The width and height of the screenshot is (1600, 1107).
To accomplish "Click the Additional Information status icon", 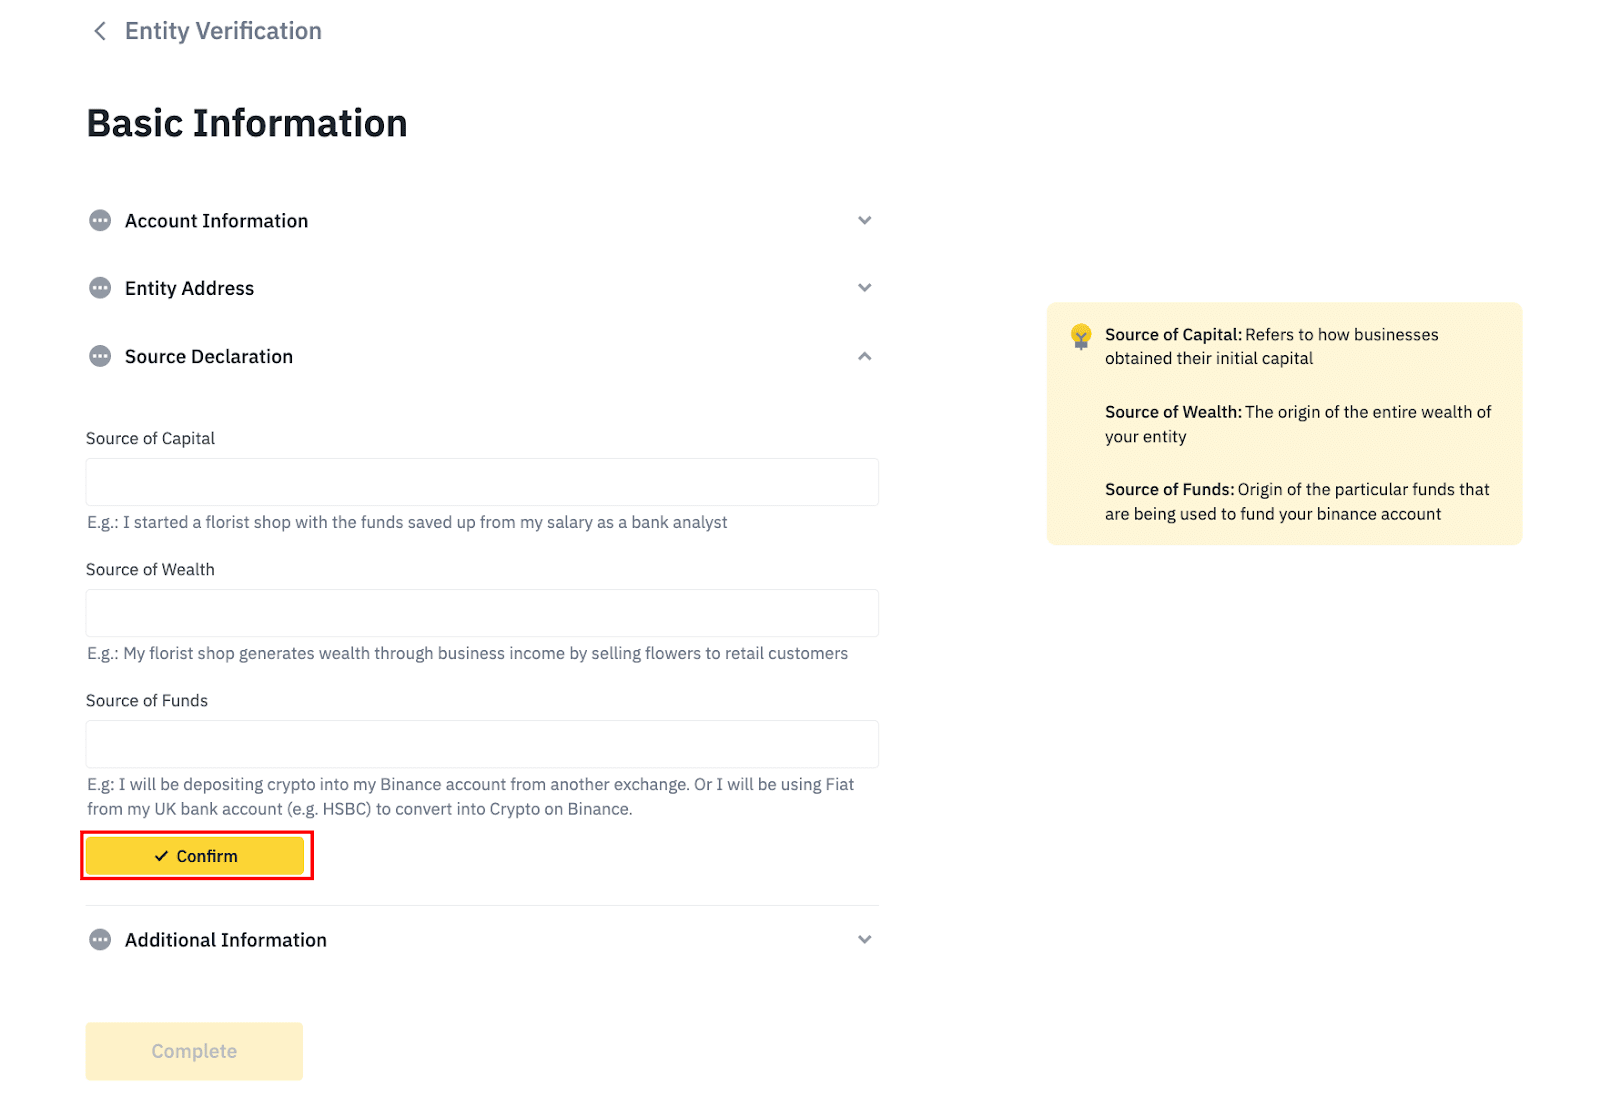I will click(100, 939).
